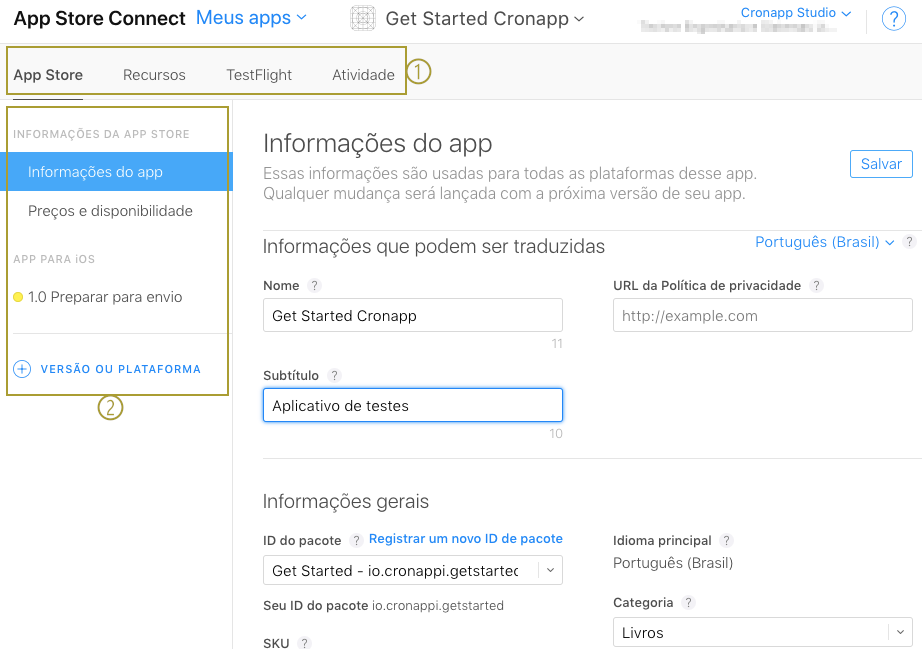Click Registrar um novo ID de pacote link

pyautogui.click(x=466, y=539)
